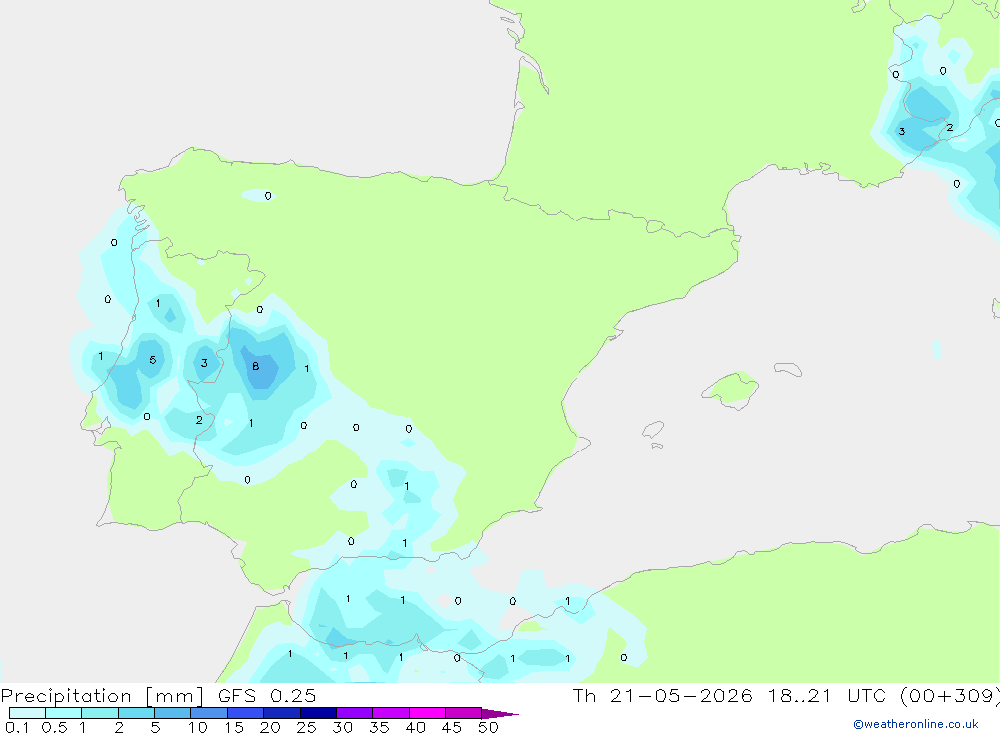Click the legend label 10
1000x733 pixels.
point(197,727)
